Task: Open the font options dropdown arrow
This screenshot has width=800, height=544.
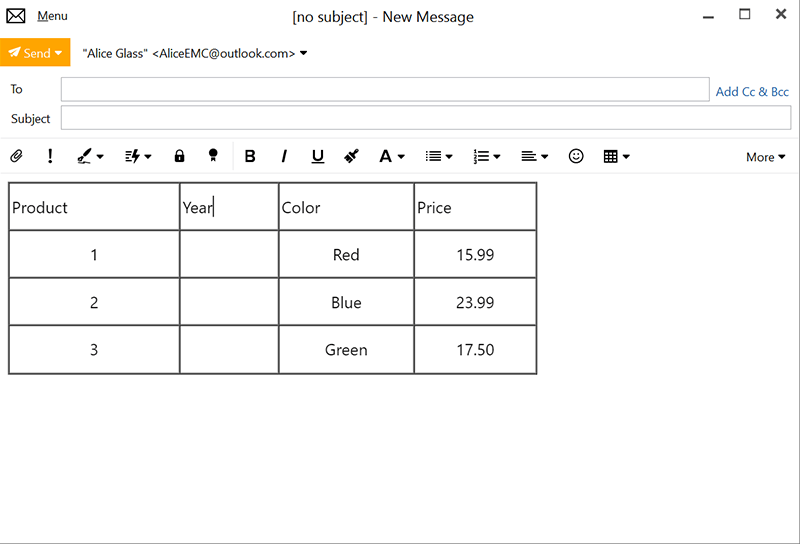Action: click(x=401, y=157)
